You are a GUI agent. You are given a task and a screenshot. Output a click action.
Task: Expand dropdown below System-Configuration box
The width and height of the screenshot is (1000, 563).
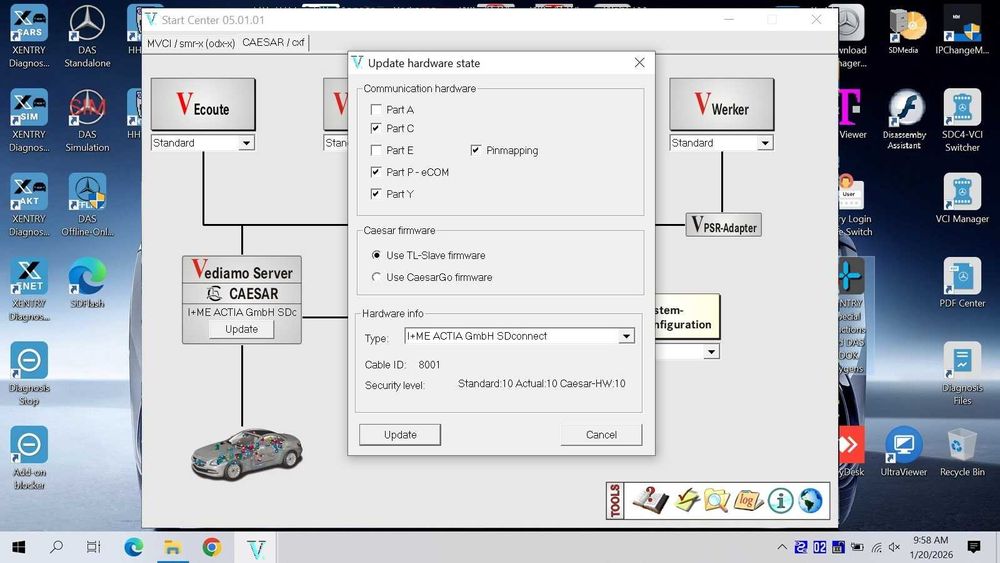coord(711,352)
